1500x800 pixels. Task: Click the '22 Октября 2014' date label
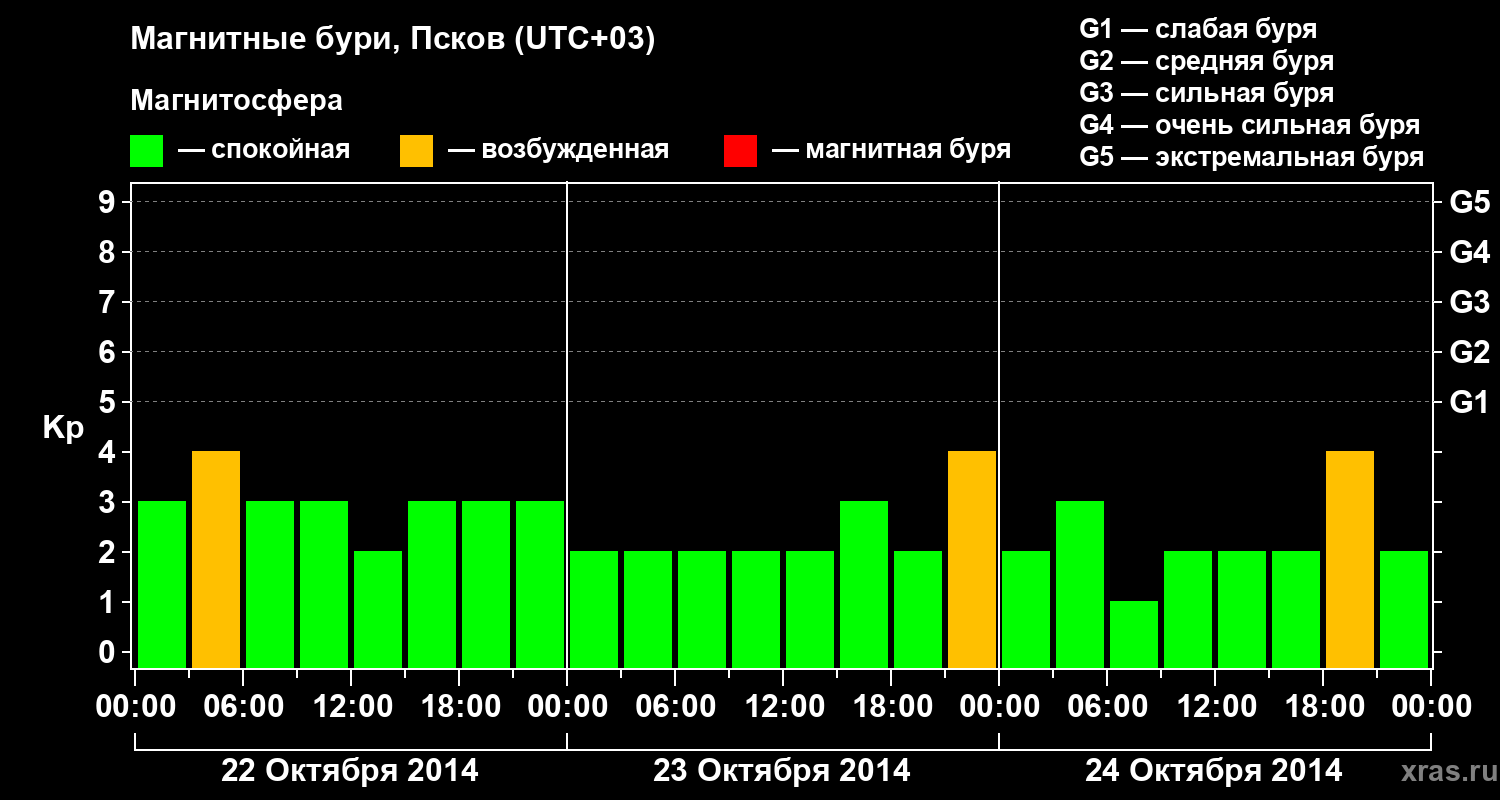pyautogui.click(x=350, y=771)
